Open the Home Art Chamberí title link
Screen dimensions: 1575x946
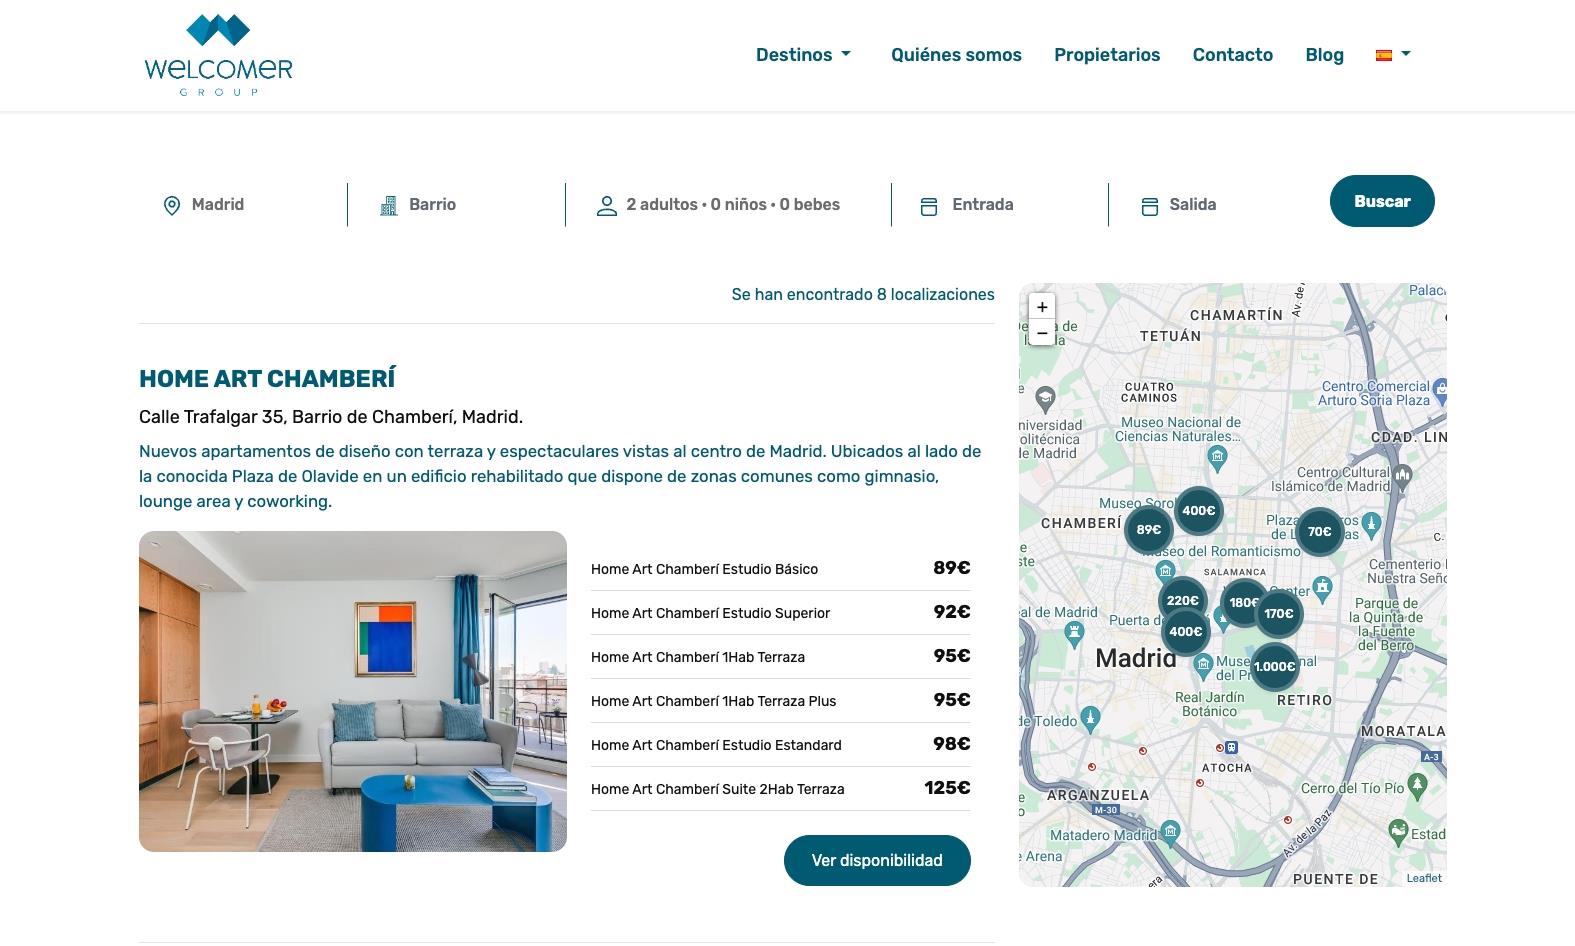(x=267, y=378)
